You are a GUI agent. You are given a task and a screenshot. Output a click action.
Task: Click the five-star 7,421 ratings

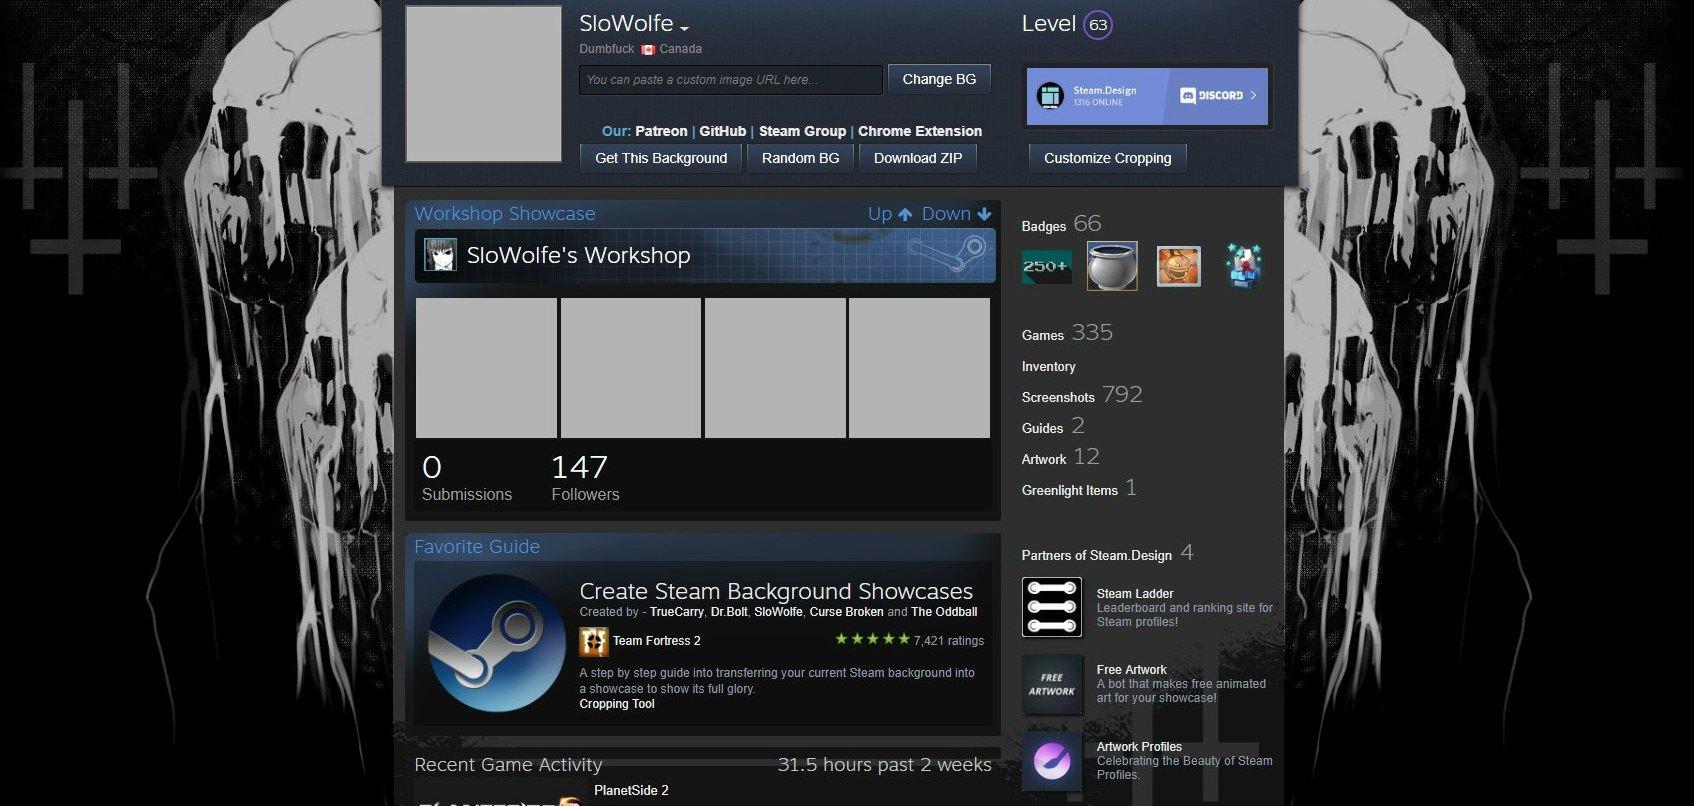tap(909, 640)
